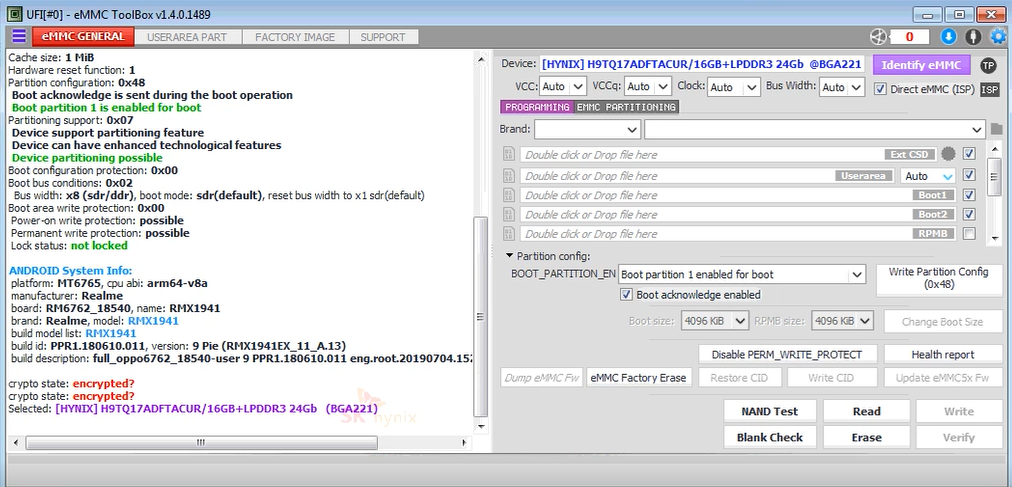Open the model dropdown next to Brand

pyautogui.click(x=815, y=129)
